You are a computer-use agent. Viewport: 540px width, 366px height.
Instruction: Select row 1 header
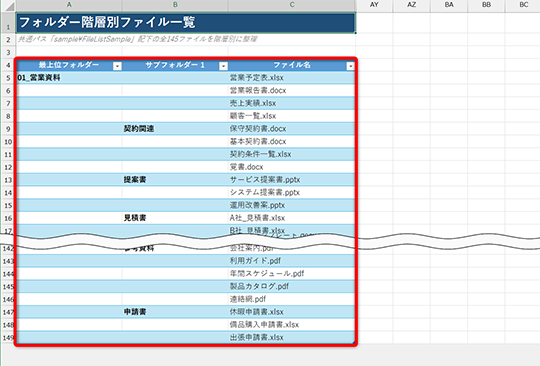pyautogui.click(x=8, y=22)
